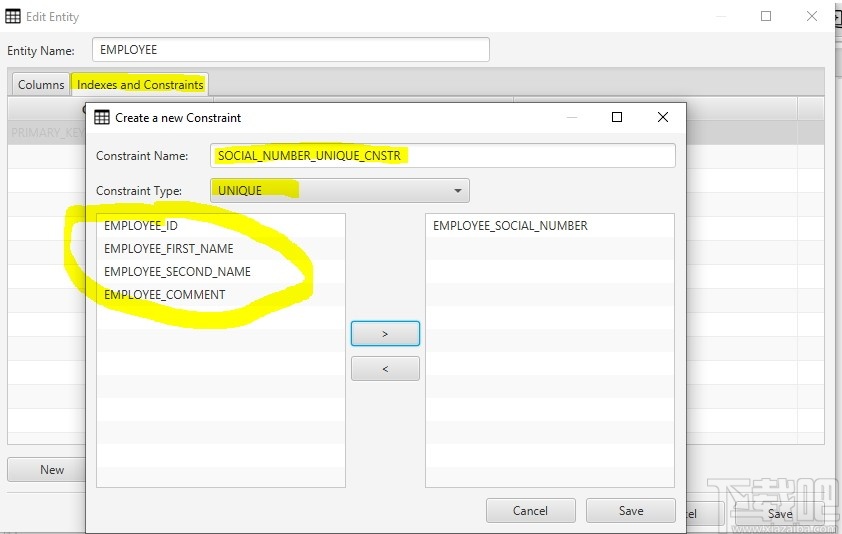Screen dimensions: 842x534
Task: Select EMPLOYEE_FIRST_NAME column
Action: pyautogui.click(x=221, y=249)
